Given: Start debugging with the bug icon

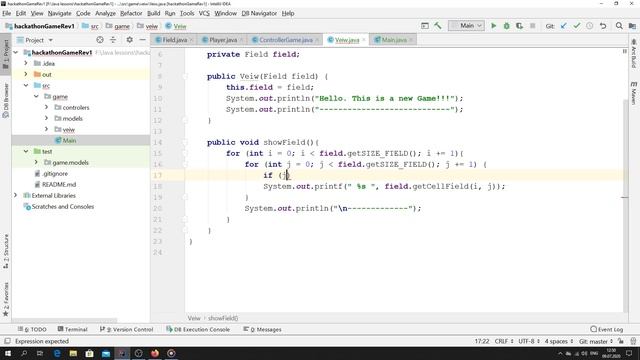Looking at the screenshot, I should tap(507, 26).
